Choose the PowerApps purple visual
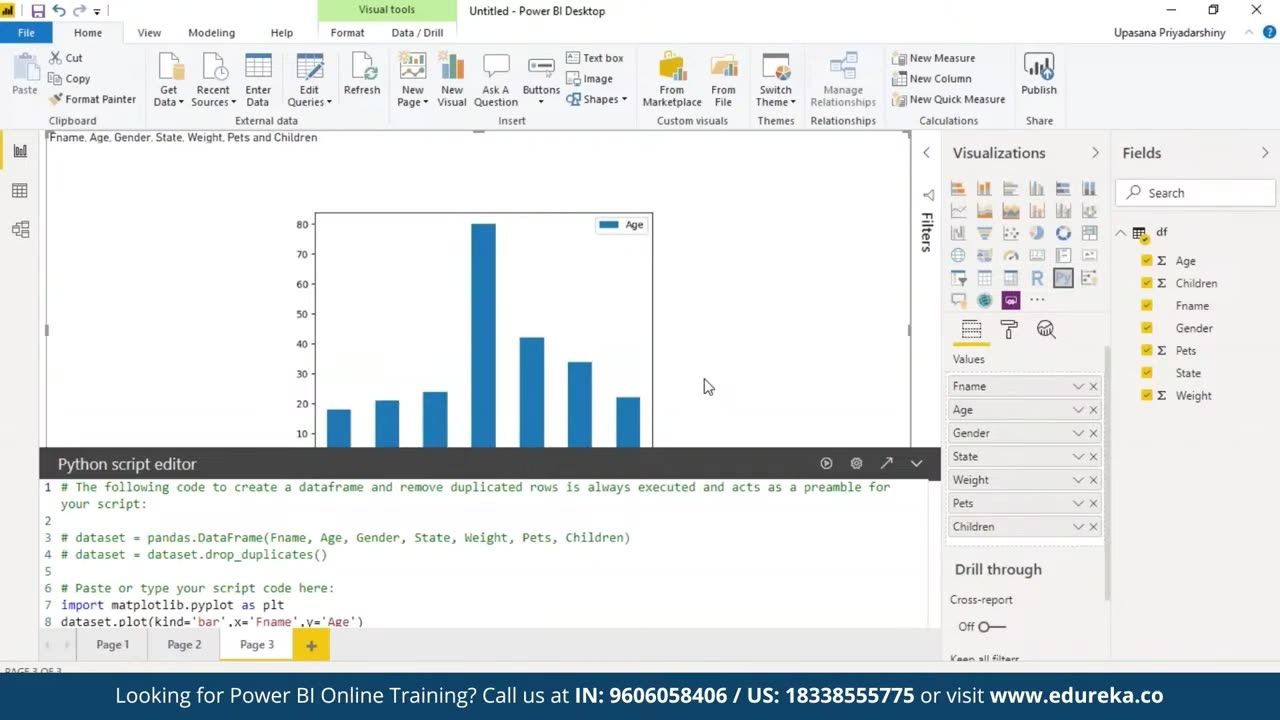1280x720 pixels. tap(1011, 300)
